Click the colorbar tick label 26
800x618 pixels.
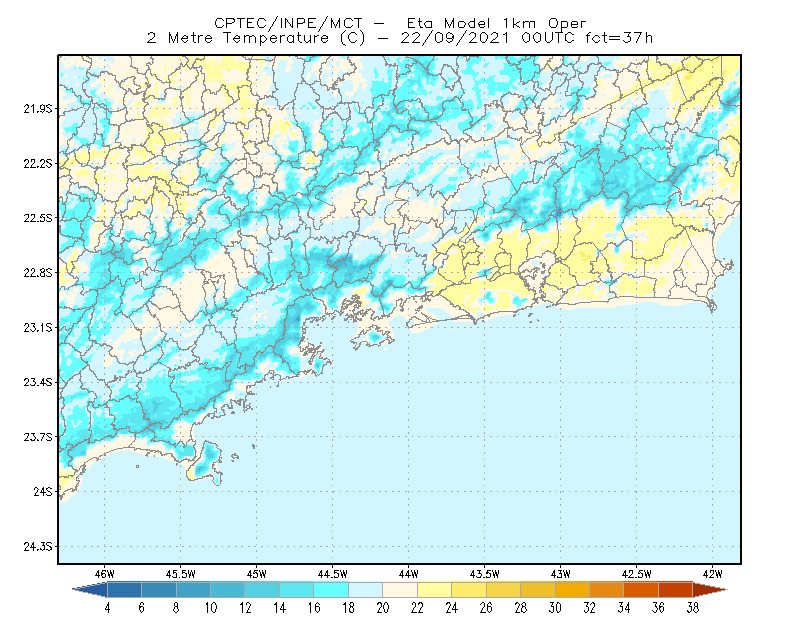coord(486,608)
